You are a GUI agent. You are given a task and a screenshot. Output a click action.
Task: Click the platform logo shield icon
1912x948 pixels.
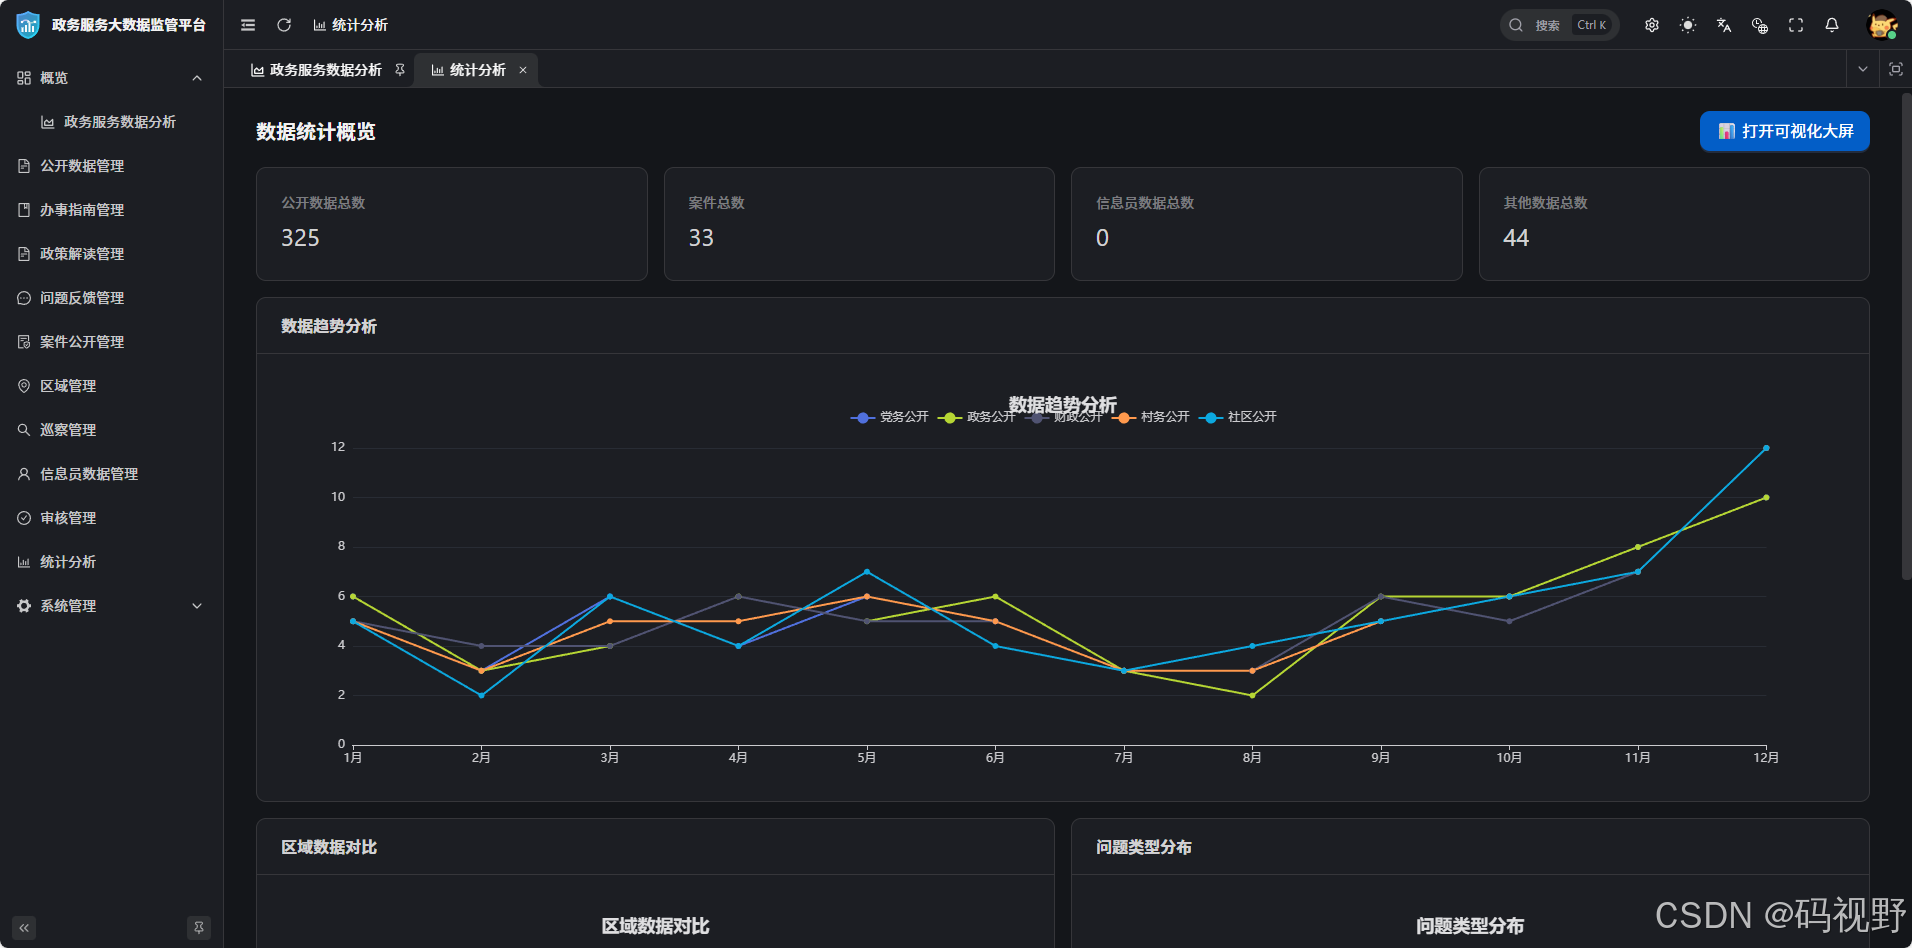pos(28,25)
